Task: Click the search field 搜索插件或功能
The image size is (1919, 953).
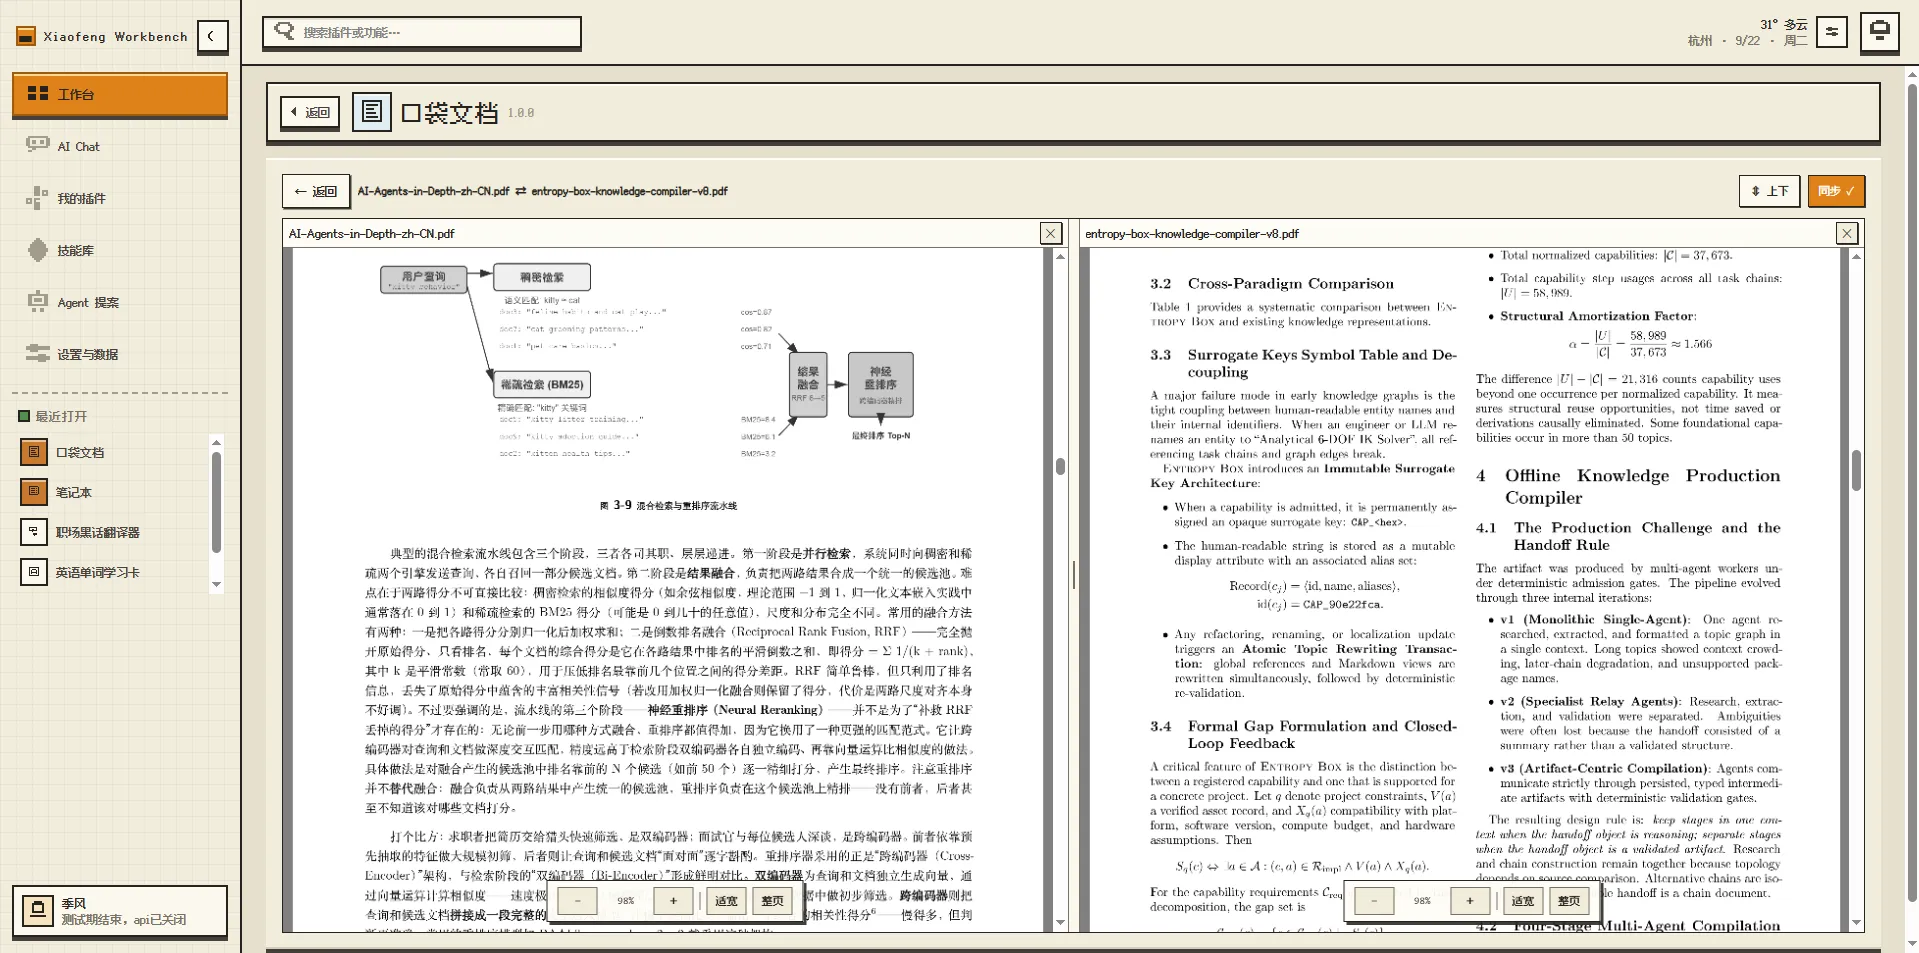Action: point(421,32)
